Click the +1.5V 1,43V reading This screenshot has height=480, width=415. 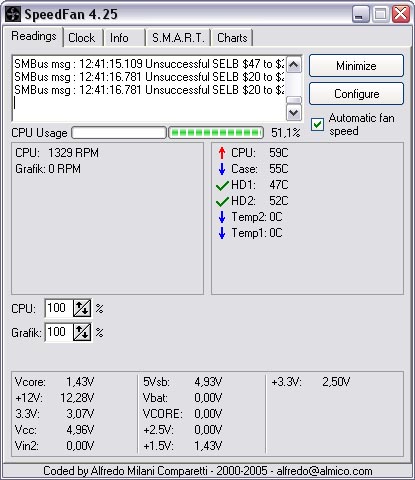coord(183,446)
